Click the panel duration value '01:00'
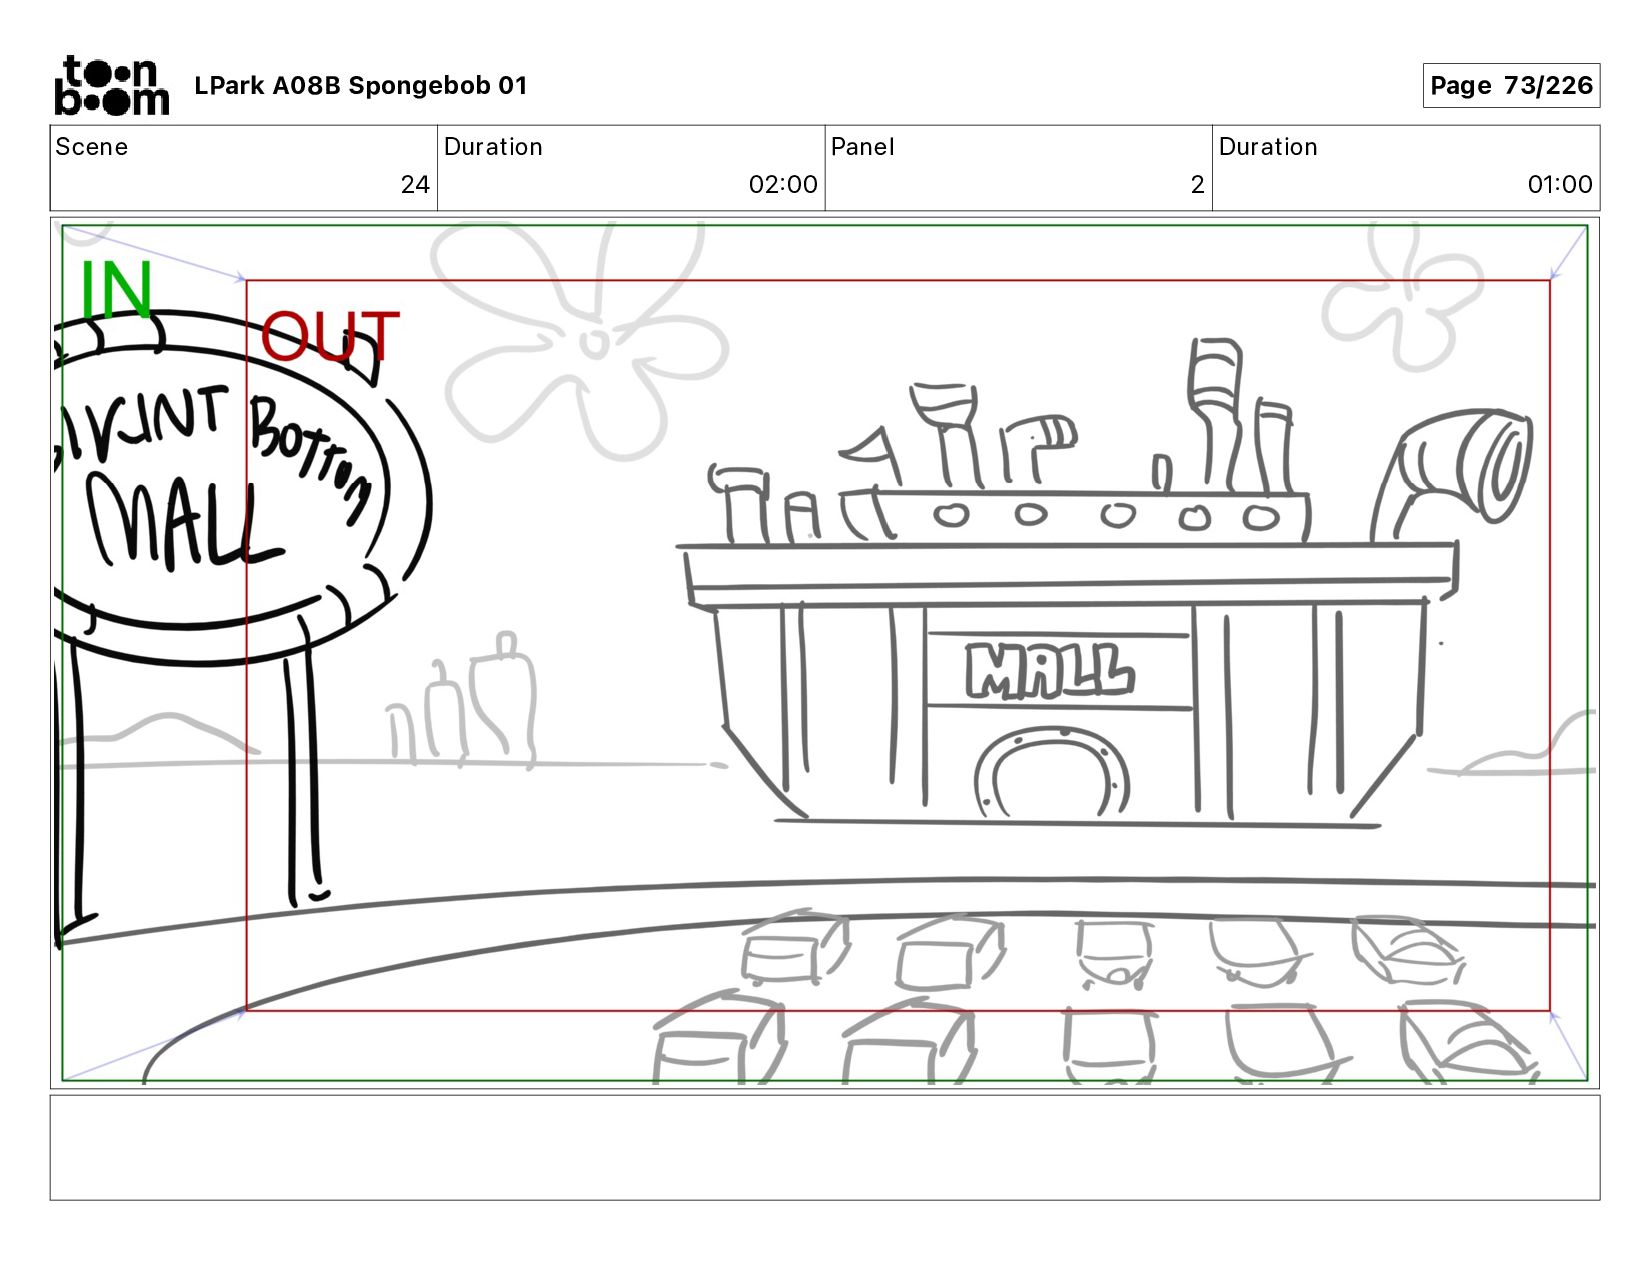 click(1560, 185)
